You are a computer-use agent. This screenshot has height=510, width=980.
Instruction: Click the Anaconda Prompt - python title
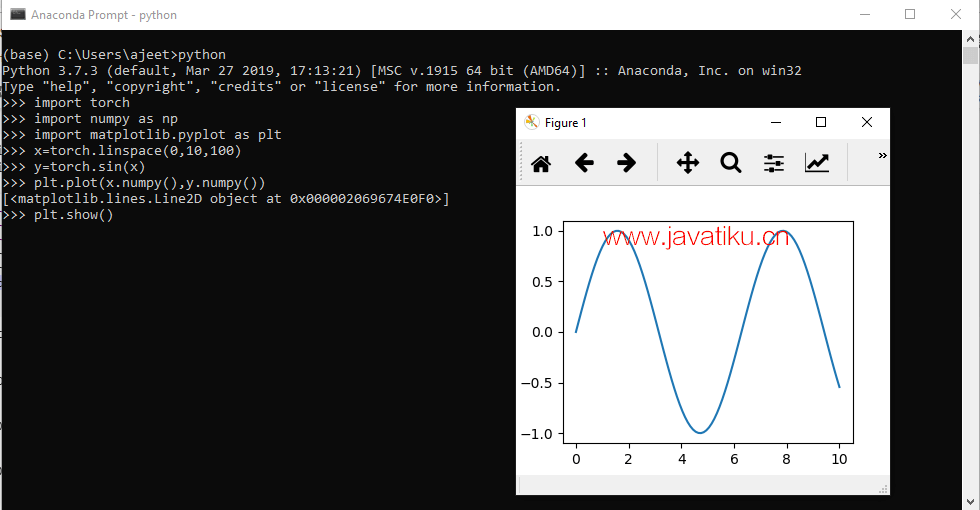(x=104, y=15)
